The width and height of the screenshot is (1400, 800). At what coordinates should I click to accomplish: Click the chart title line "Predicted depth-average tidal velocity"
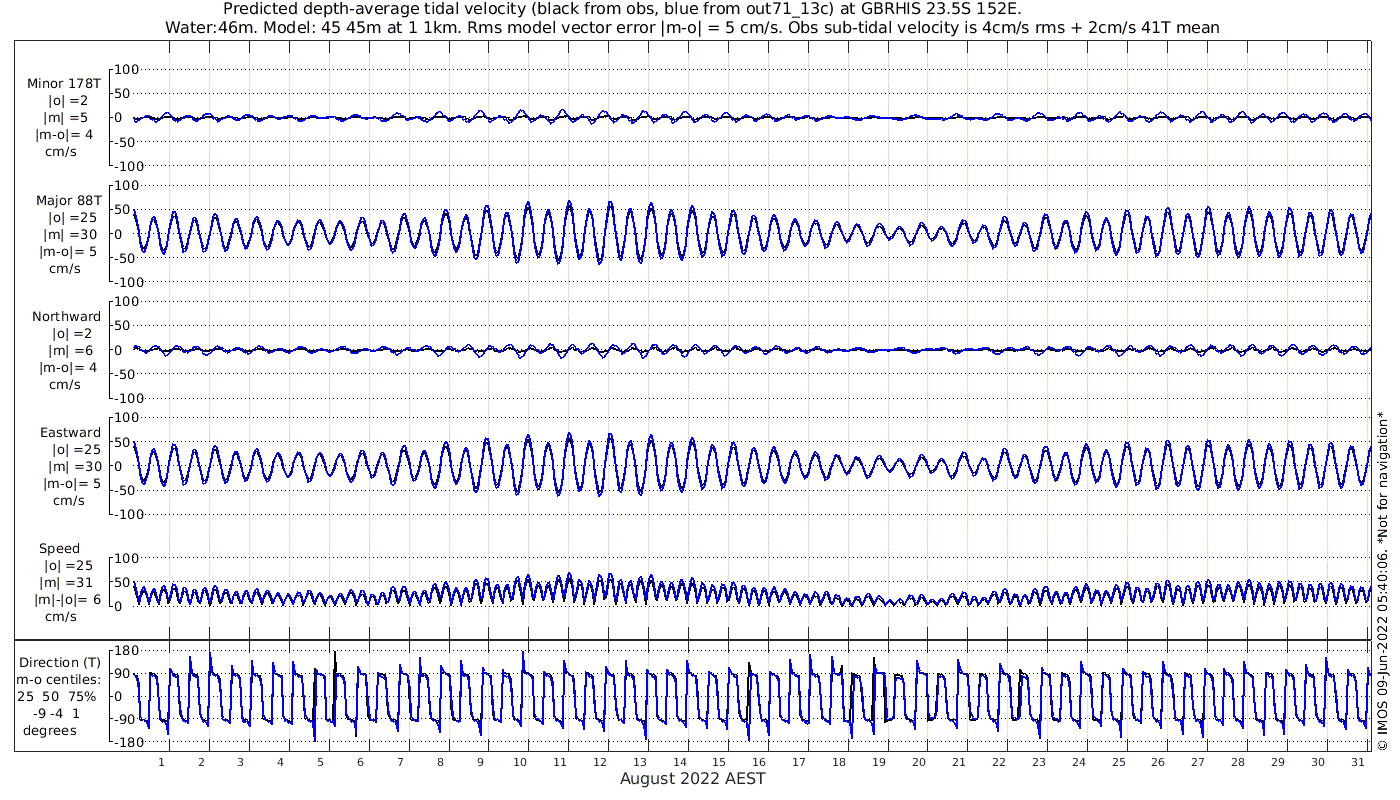pyautogui.click(x=622, y=9)
